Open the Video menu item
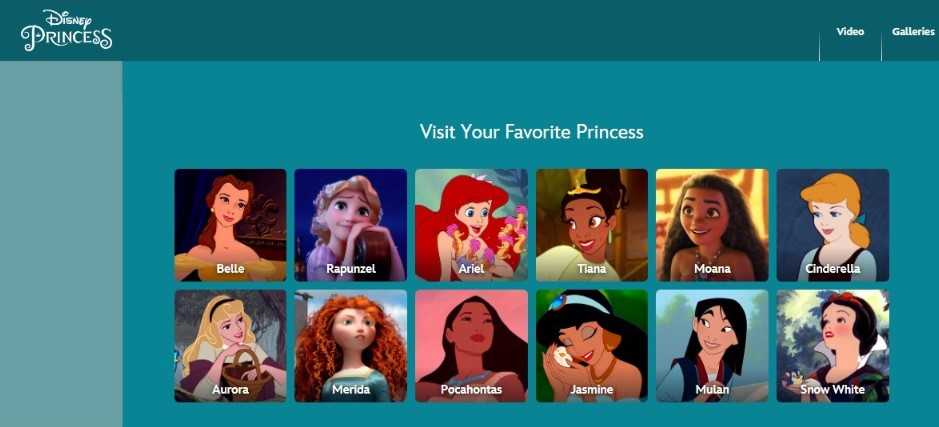Screen dimensions: 939x427 click(850, 32)
